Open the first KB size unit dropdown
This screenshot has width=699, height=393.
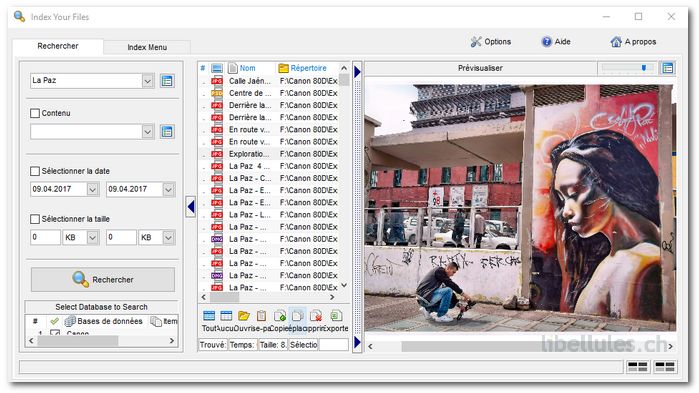coord(92,237)
